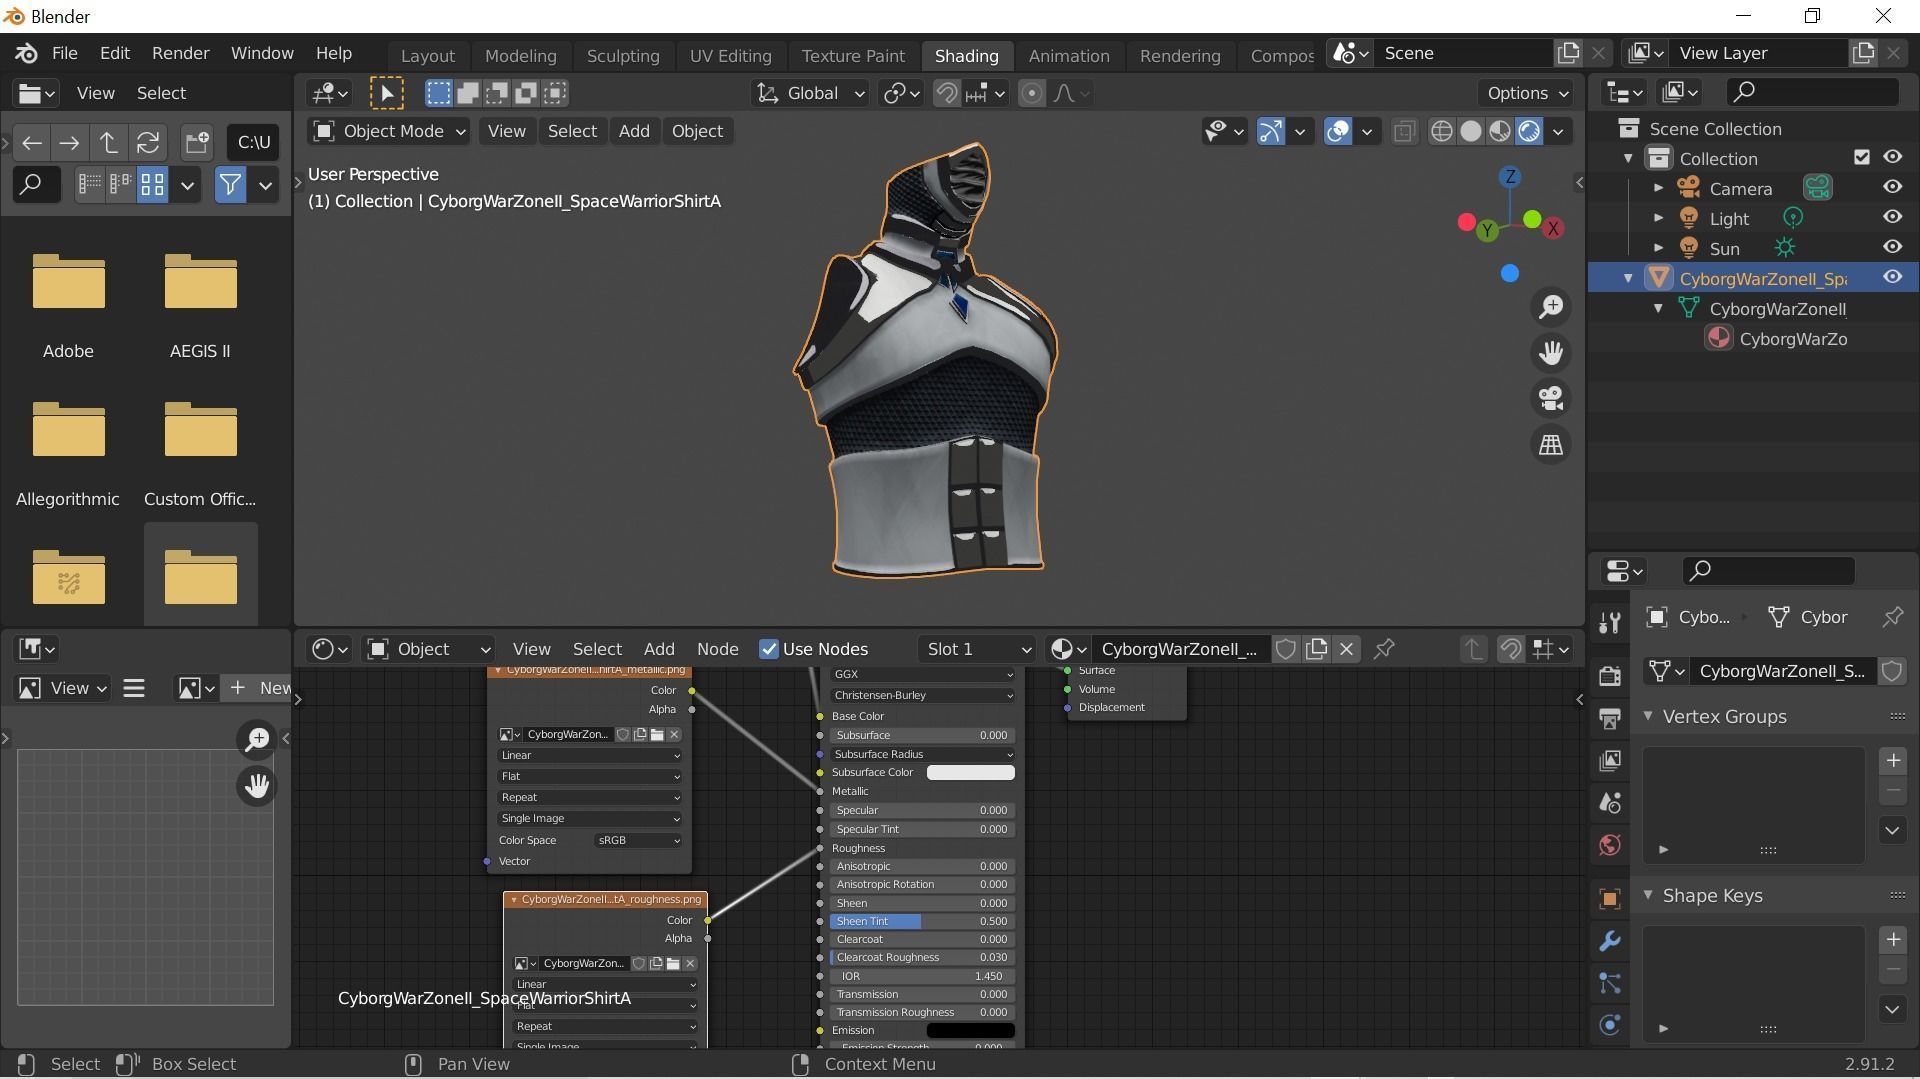Unlink material with X in node header
1920x1079 pixels.
pos(1346,649)
